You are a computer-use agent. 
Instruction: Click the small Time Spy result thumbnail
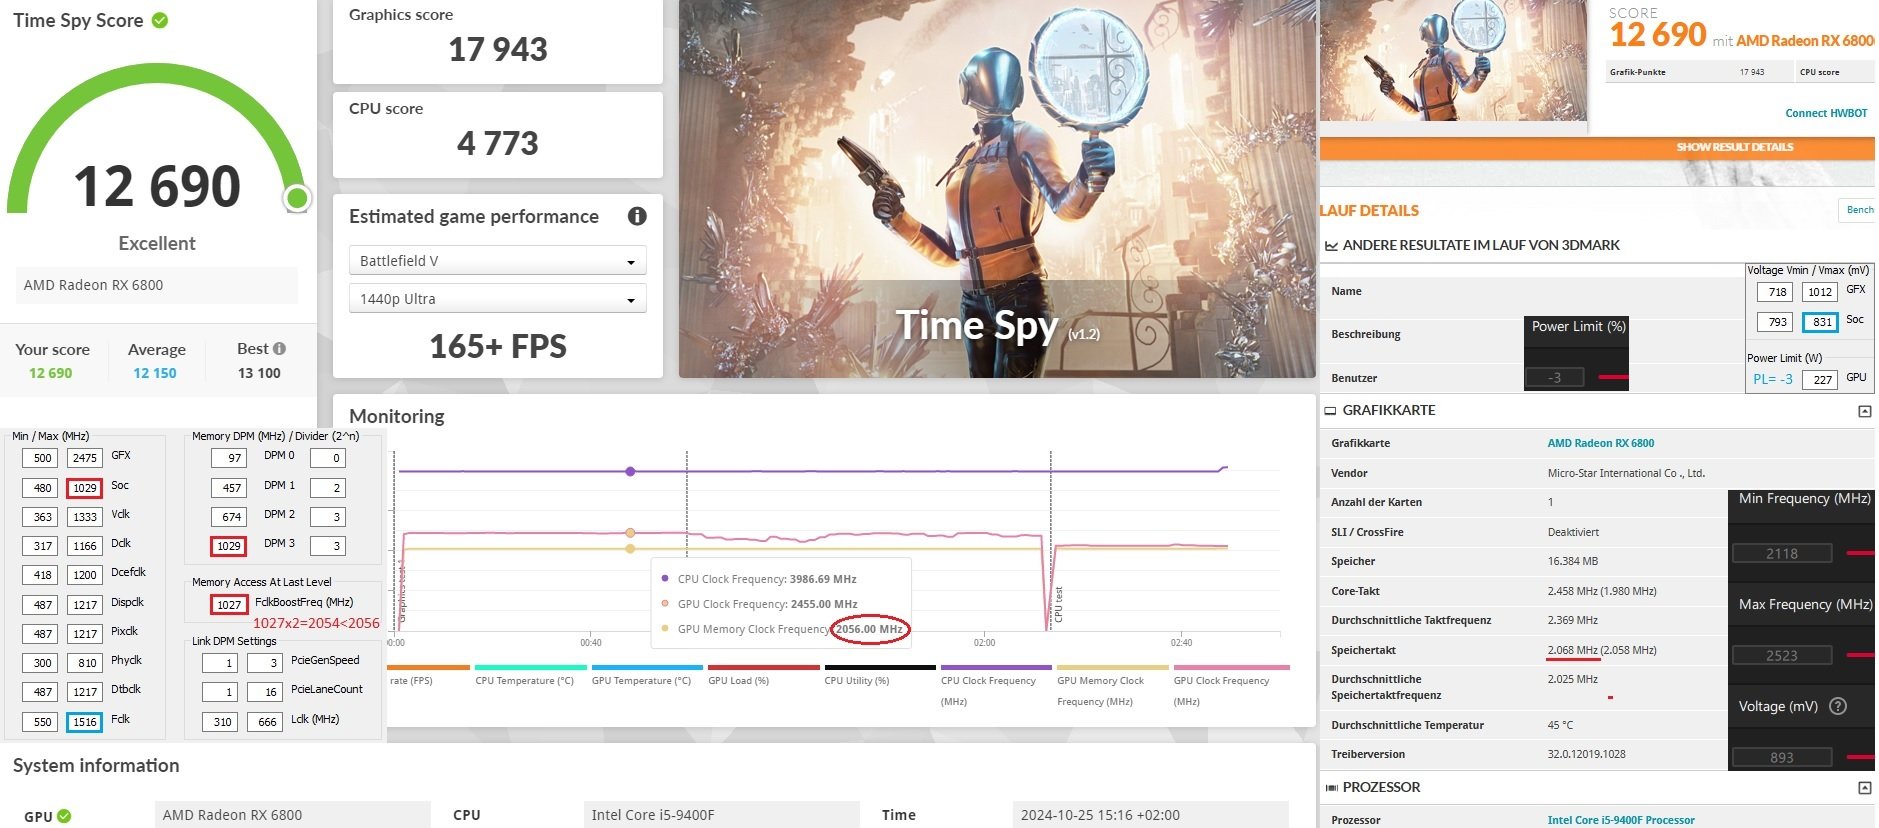click(x=1453, y=61)
